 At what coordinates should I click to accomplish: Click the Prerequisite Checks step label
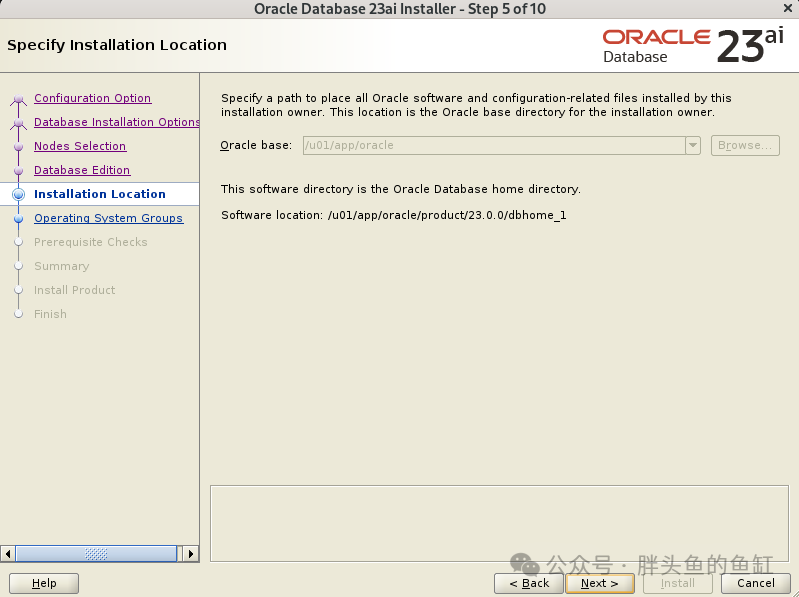point(91,242)
